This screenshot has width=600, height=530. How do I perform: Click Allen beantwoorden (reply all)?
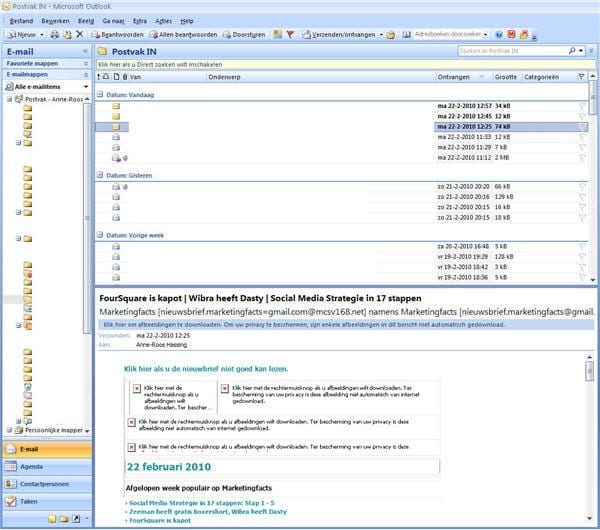click(183, 34)
